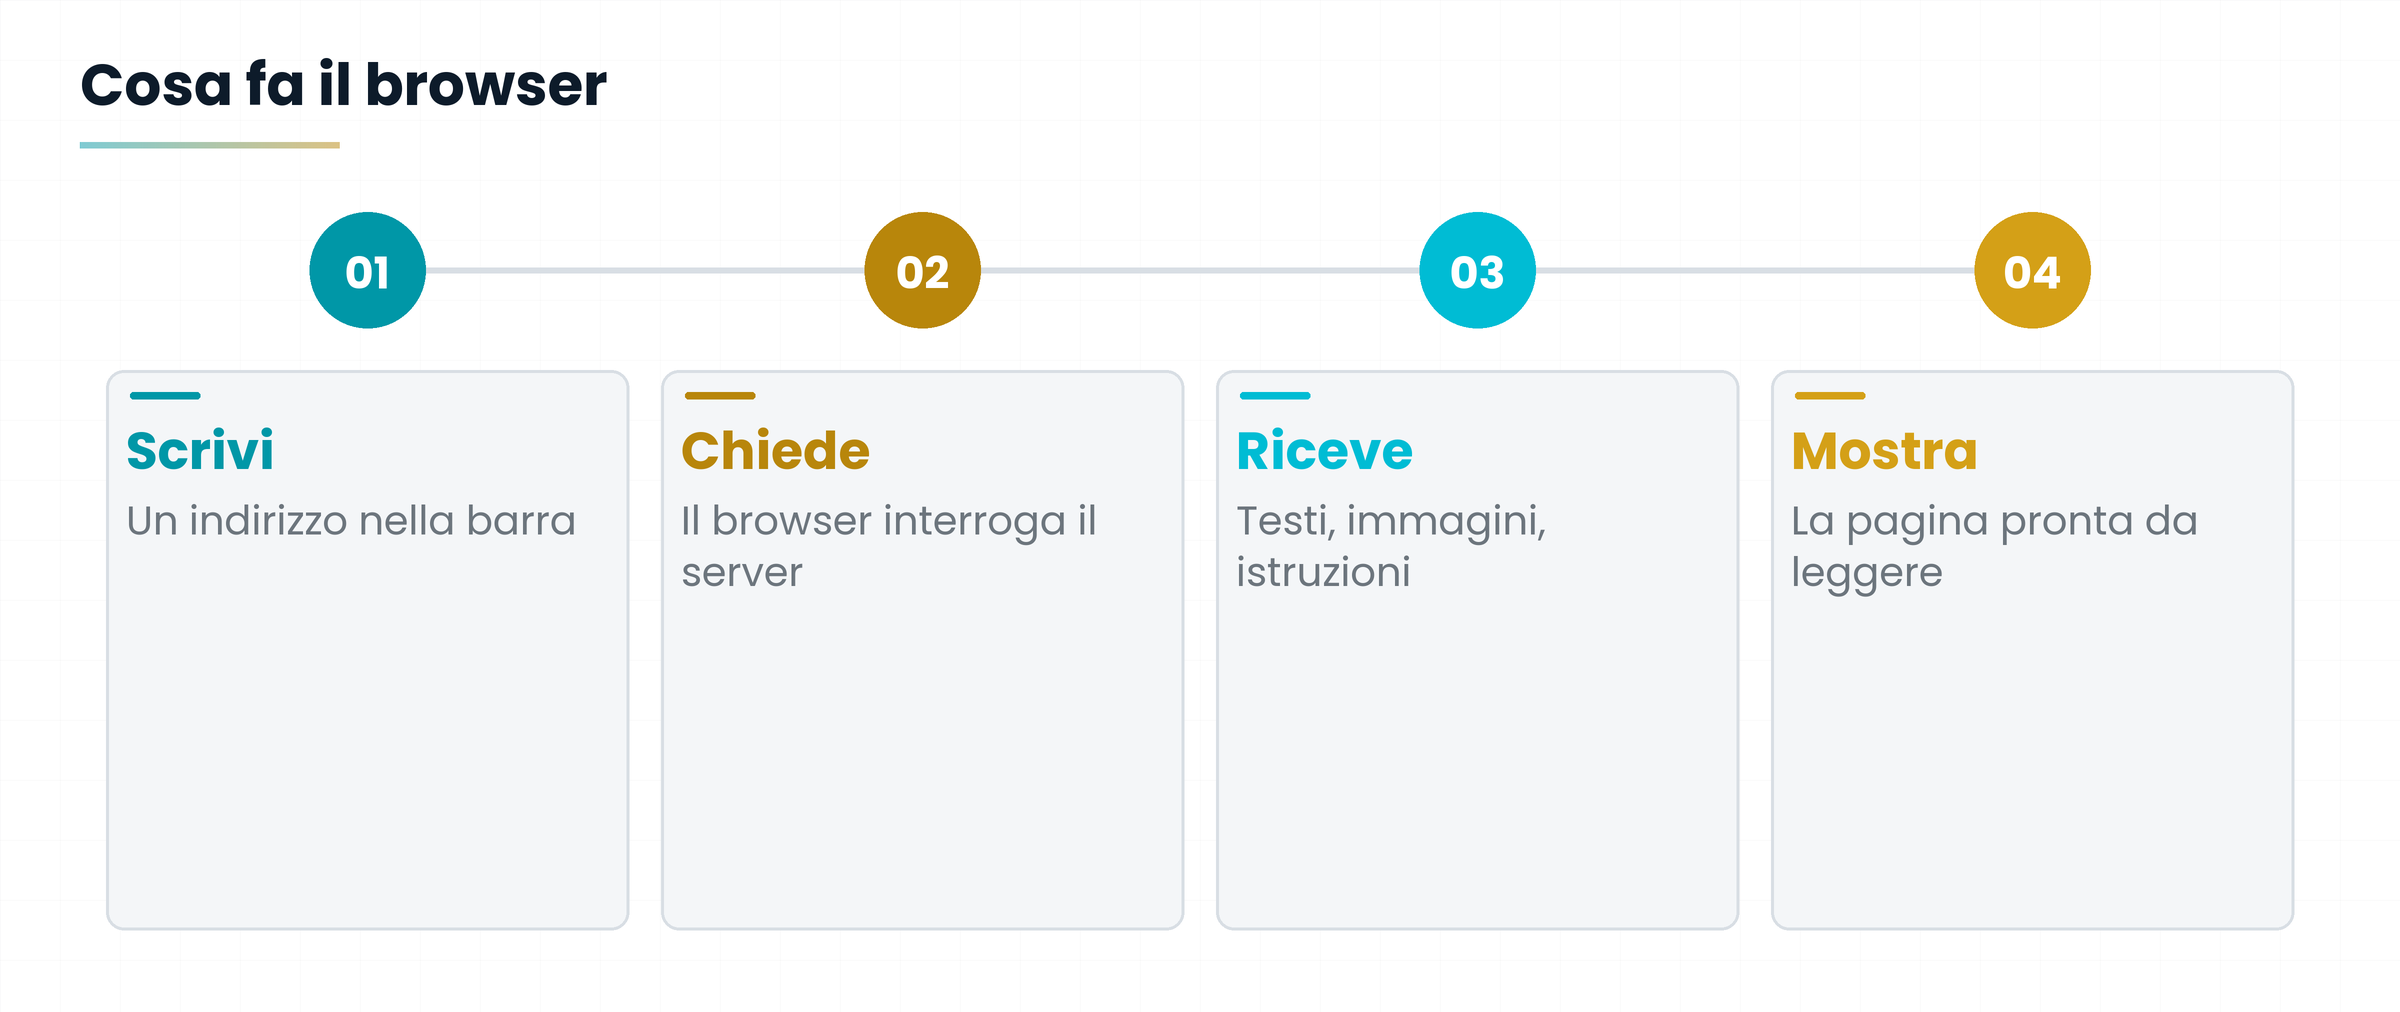
Task: Select the gold 04 step circle
Action: pos(2033,270)
